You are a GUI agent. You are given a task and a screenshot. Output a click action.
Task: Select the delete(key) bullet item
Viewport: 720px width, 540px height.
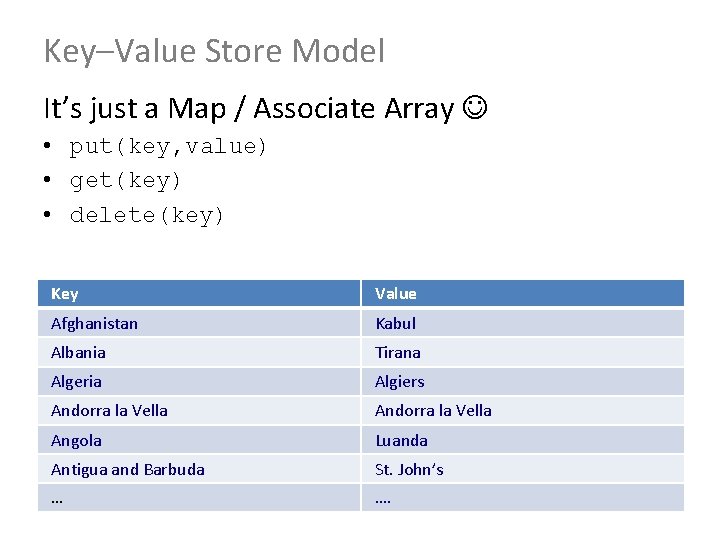click(147, 215)
